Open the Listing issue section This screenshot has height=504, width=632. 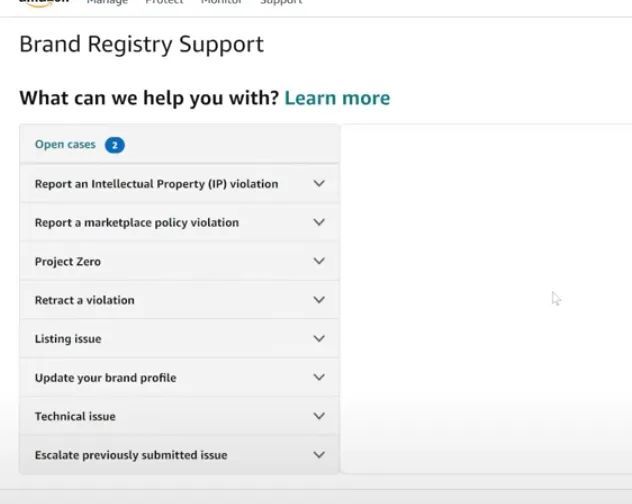pyautogui.click(x=68, y=339)
